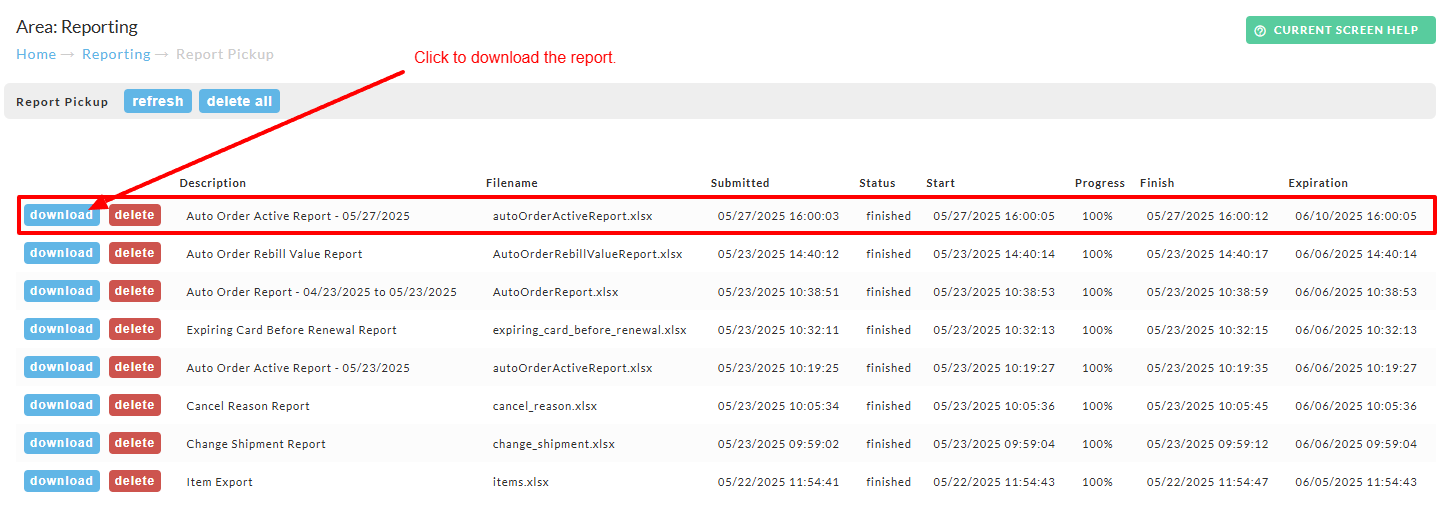Image resolution: width=1441 pixels, height=531 pixels.
Task: Click description Change Shipment Report
Action: tap(256, 444)
